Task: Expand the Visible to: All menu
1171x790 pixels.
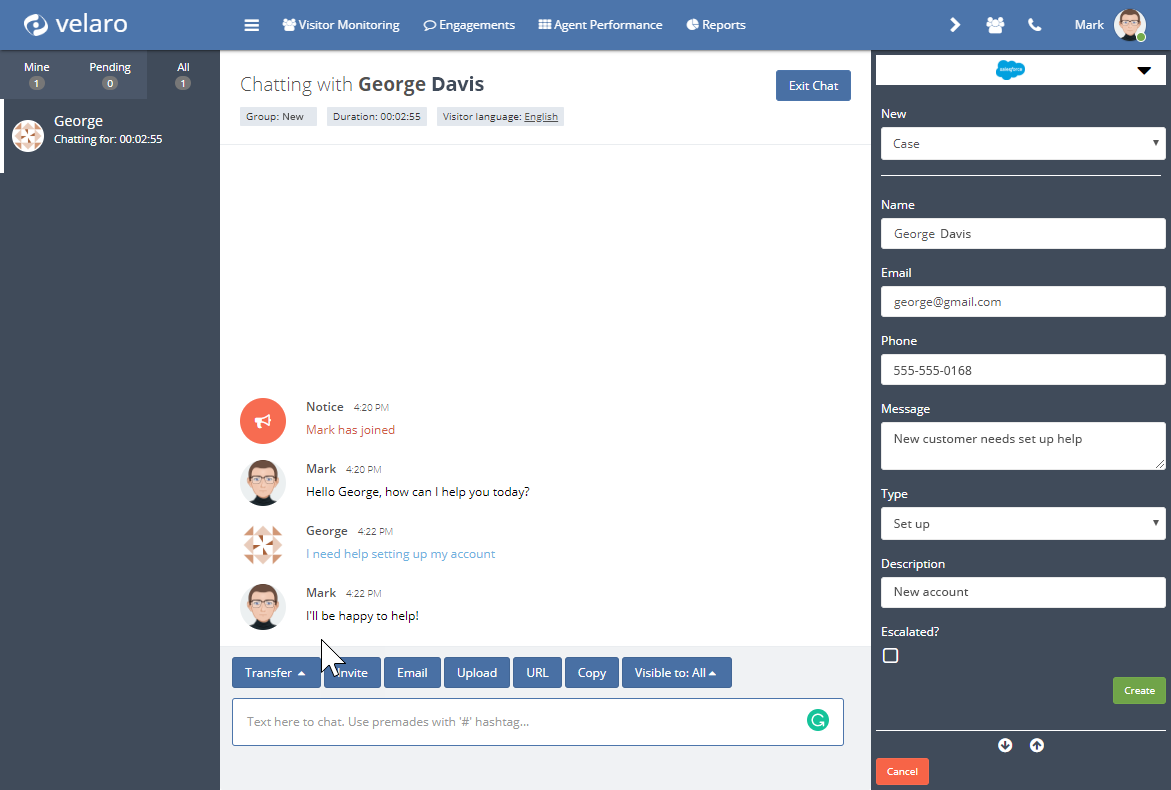Action: [x=676, y=673]
